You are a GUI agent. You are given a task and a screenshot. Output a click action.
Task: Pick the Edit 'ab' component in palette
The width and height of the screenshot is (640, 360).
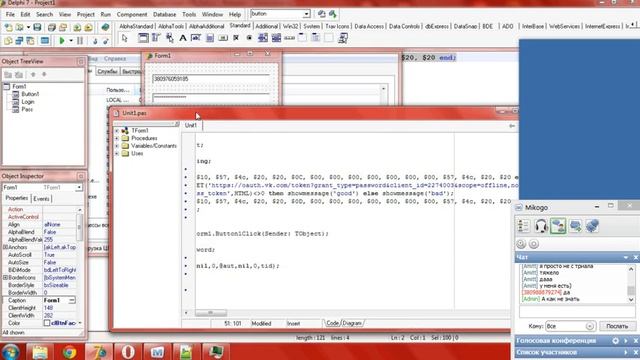pos(196,38)
